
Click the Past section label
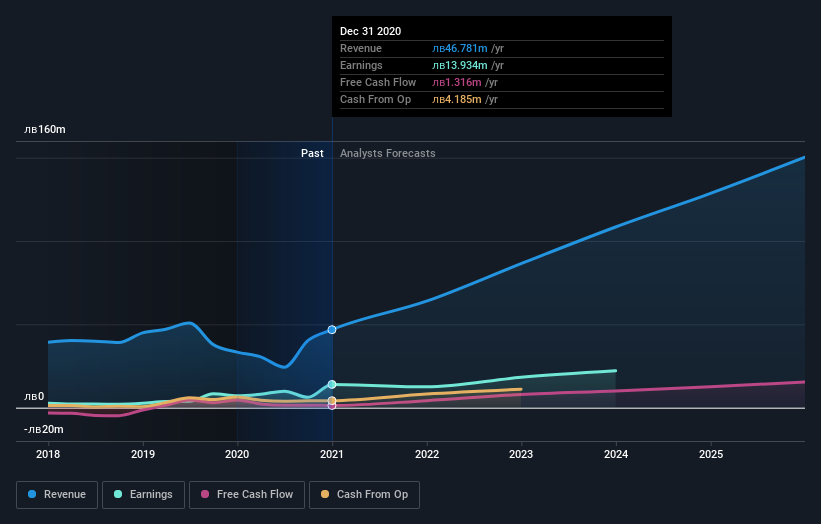[312, 153]
